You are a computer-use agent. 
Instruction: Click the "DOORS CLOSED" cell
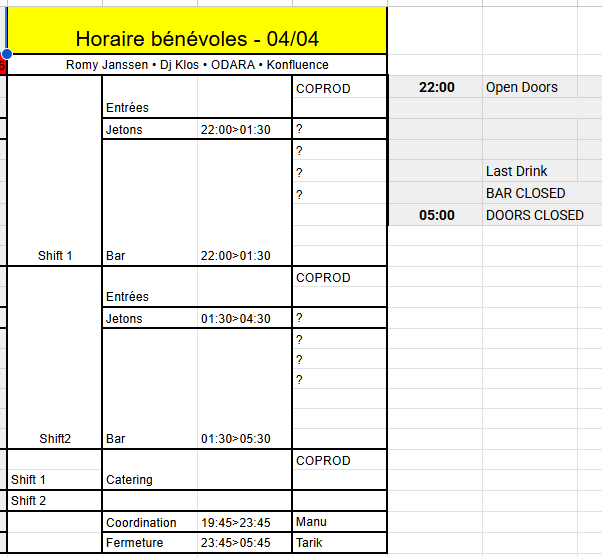[534, 215]
